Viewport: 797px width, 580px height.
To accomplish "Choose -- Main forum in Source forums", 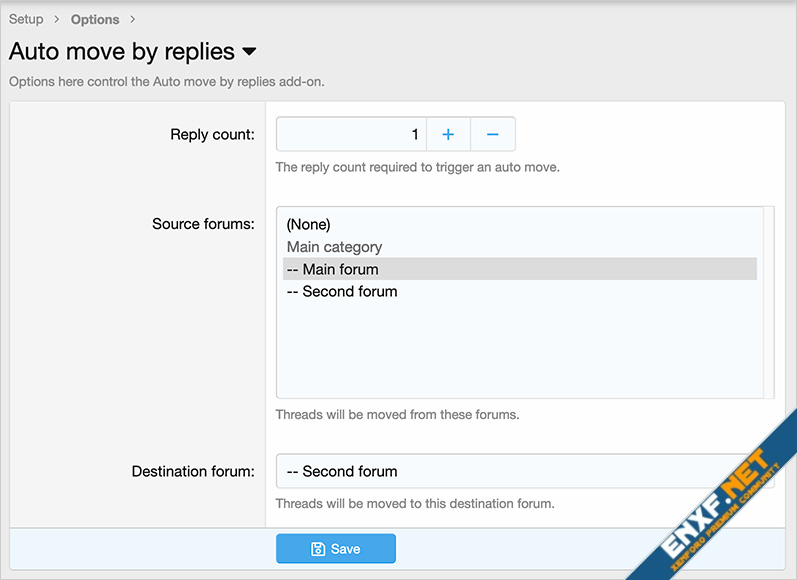I will click(x=332, y=269).
